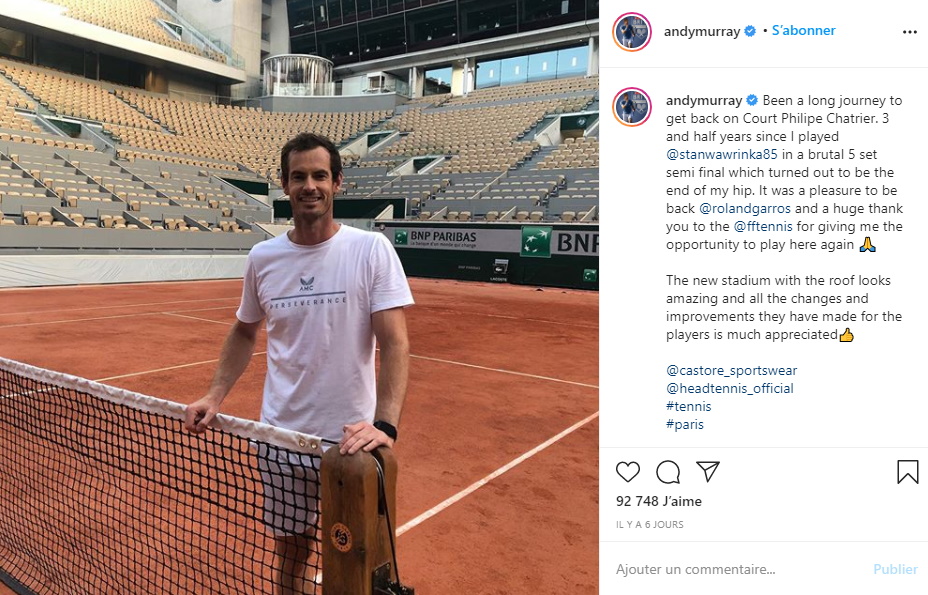928x595 pixels.
Task: Follow the account via S'abonner
Action: tap(803, 30)
